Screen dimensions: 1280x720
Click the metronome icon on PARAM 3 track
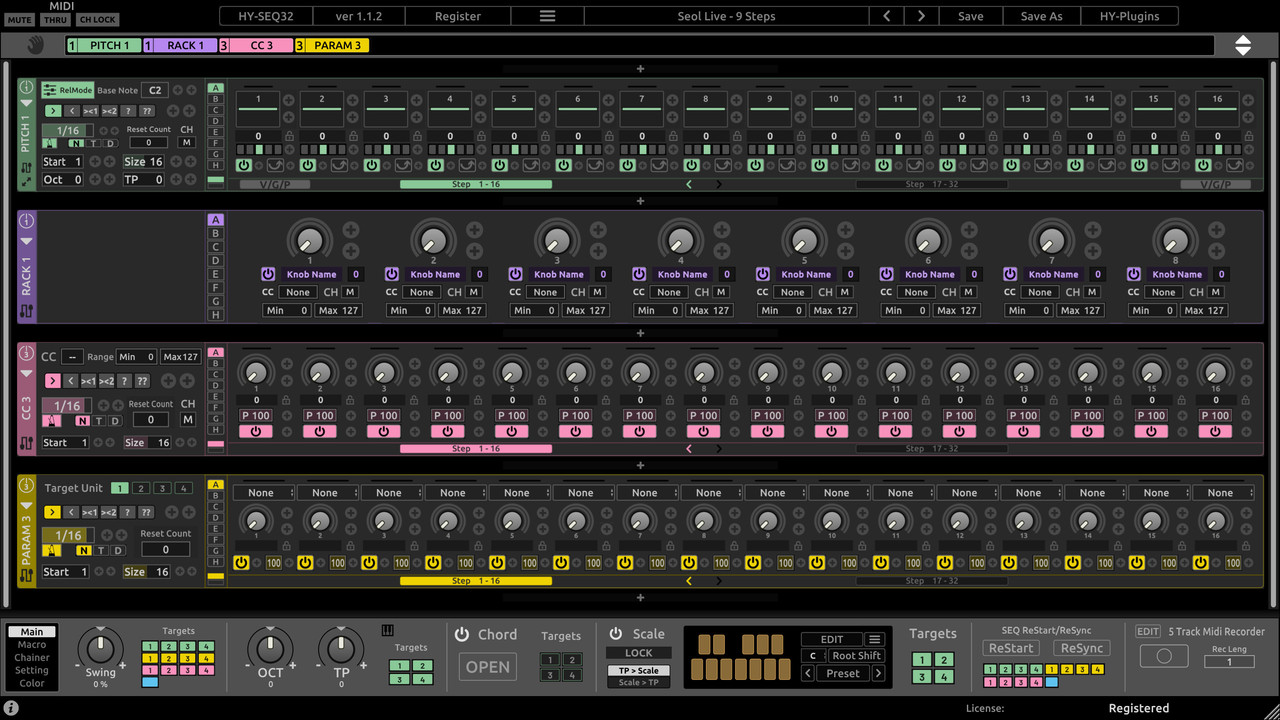pyautogui.click(x=52, y=550)
